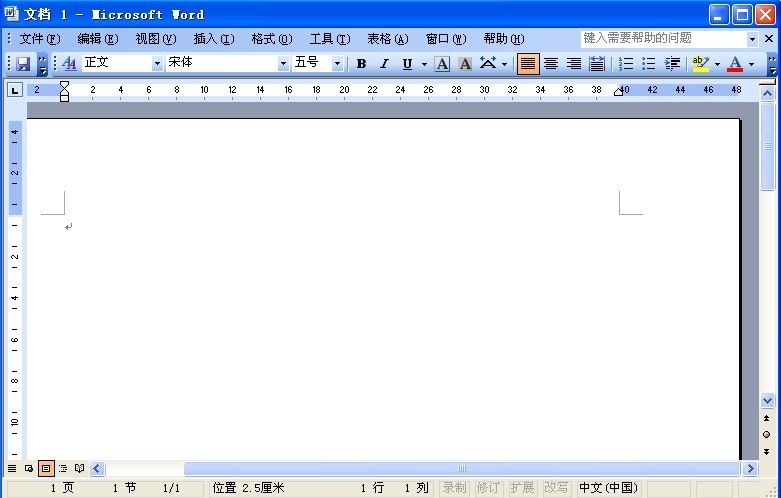This screenshot has height=498, width=781.
Task: Open underline style dropdown arrow
Action: coord(424,64)
